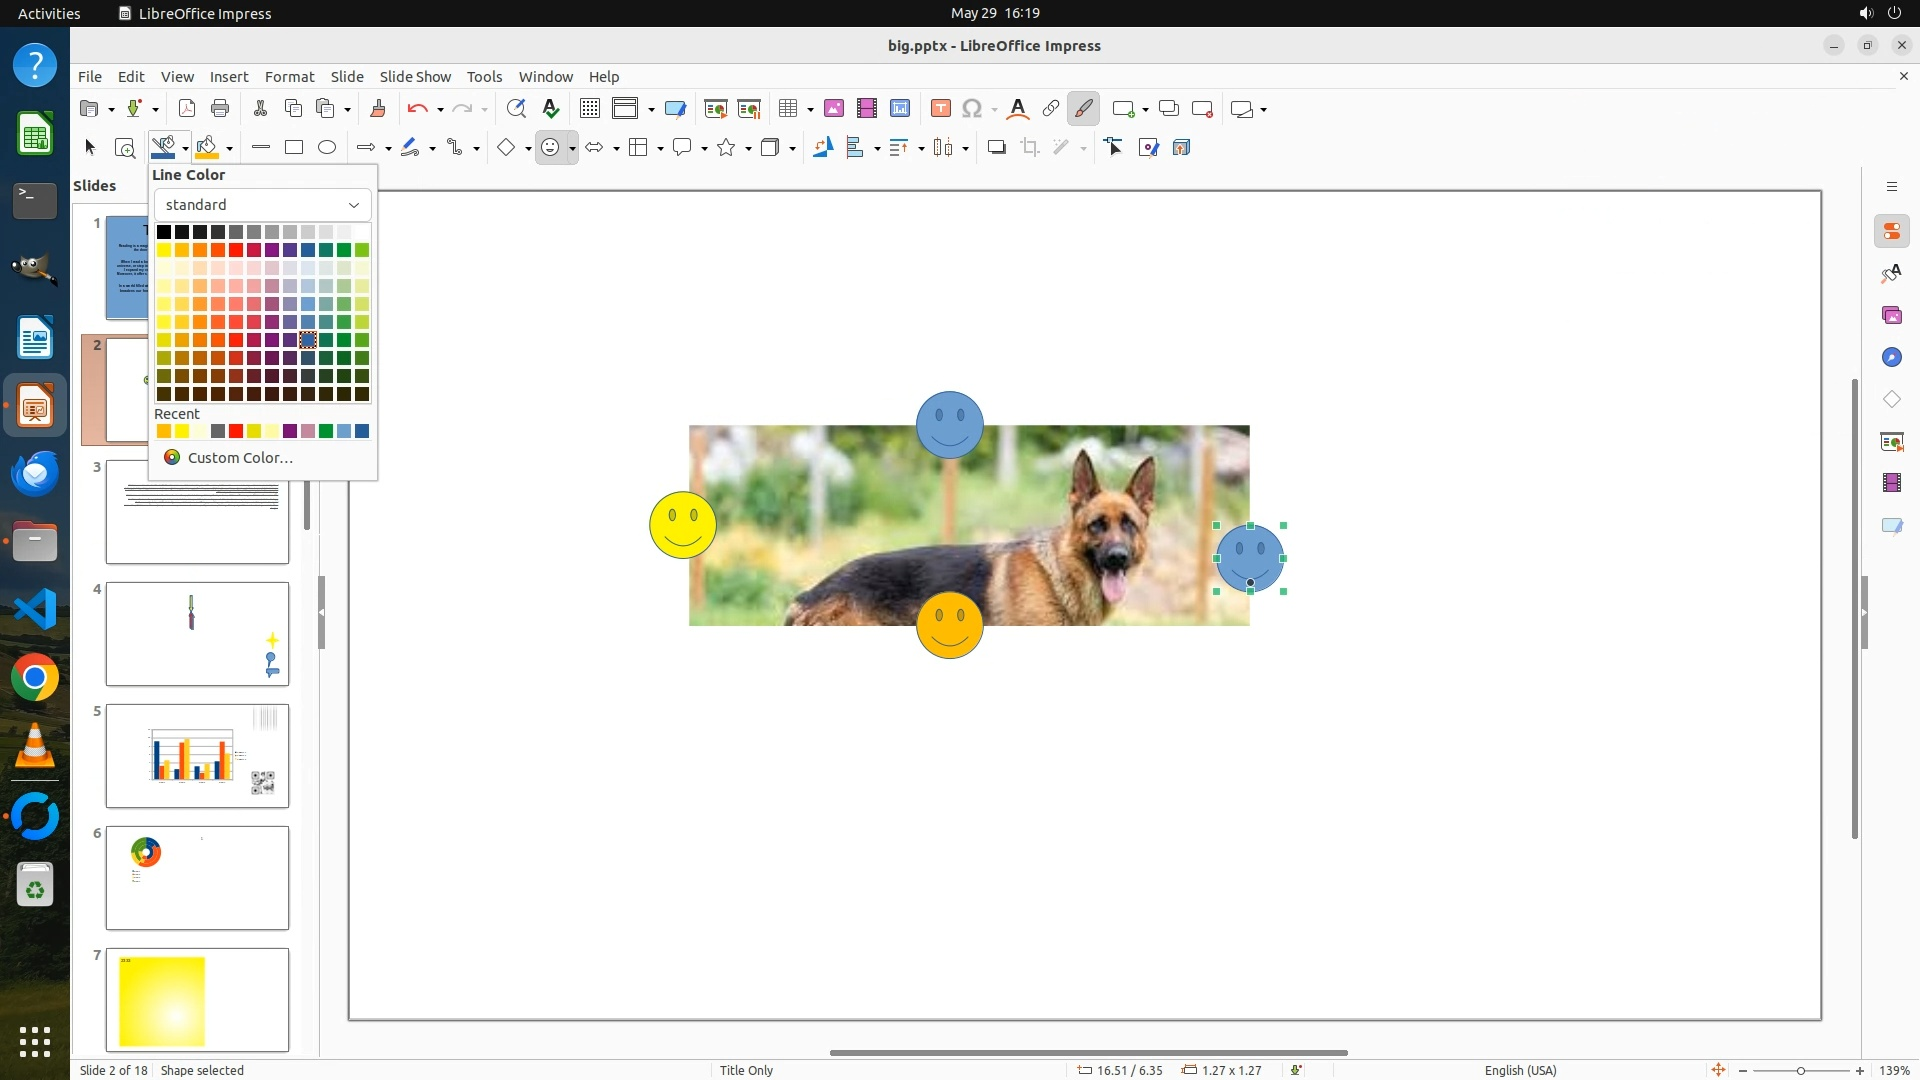Open the Slide Show menu
1920x1080 pixels.
pos(415,77)
